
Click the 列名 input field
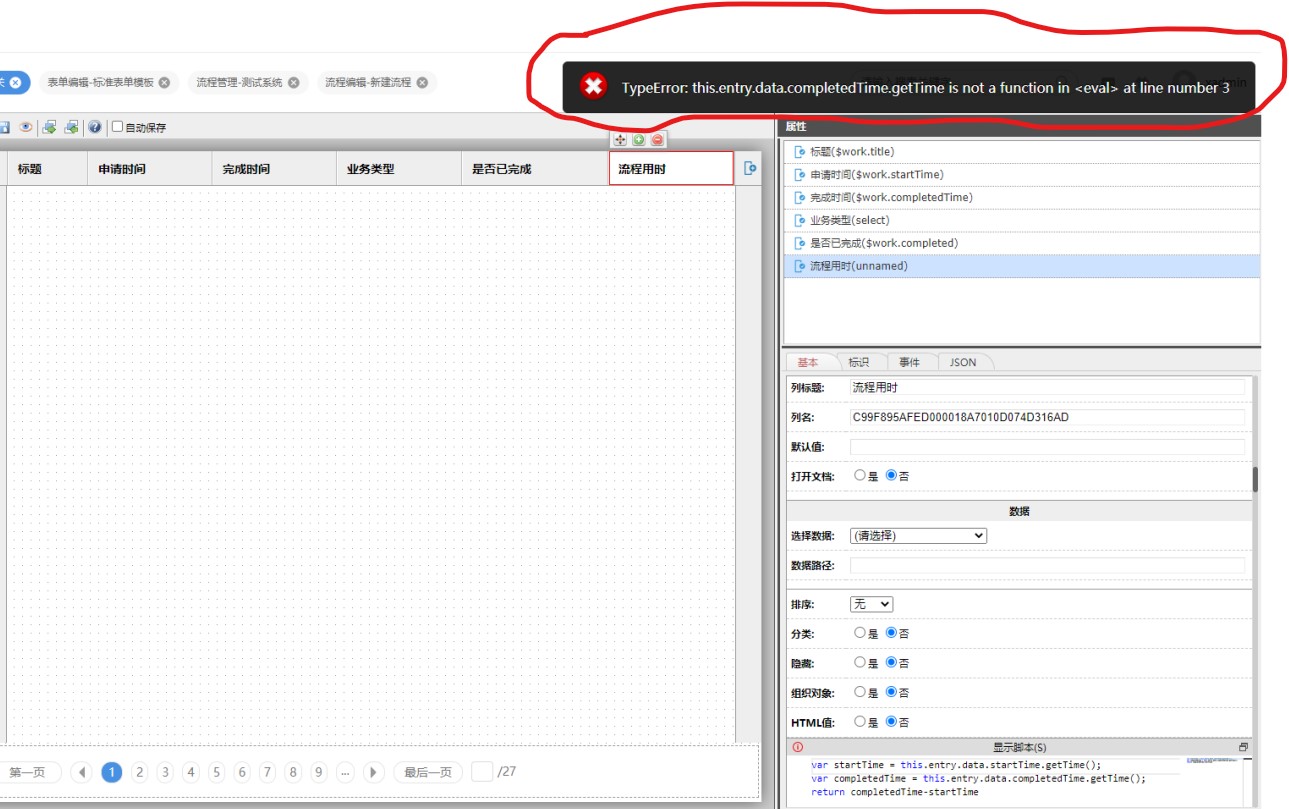pos(1047,417)
